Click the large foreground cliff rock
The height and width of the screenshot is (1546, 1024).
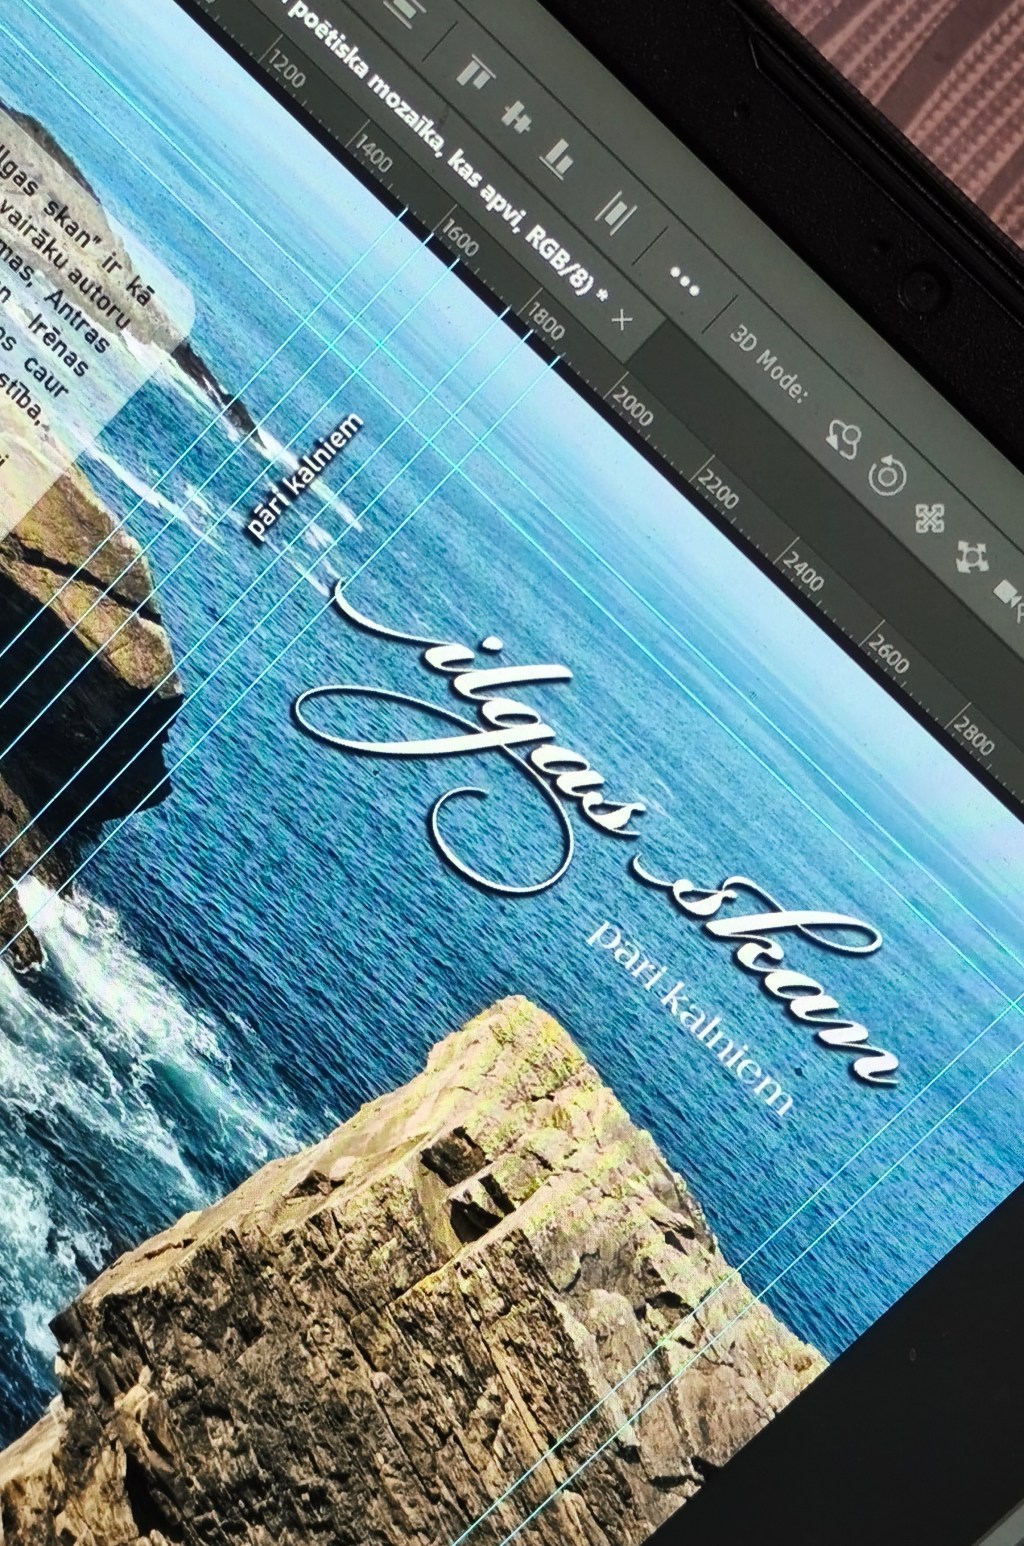(400, 1300)
